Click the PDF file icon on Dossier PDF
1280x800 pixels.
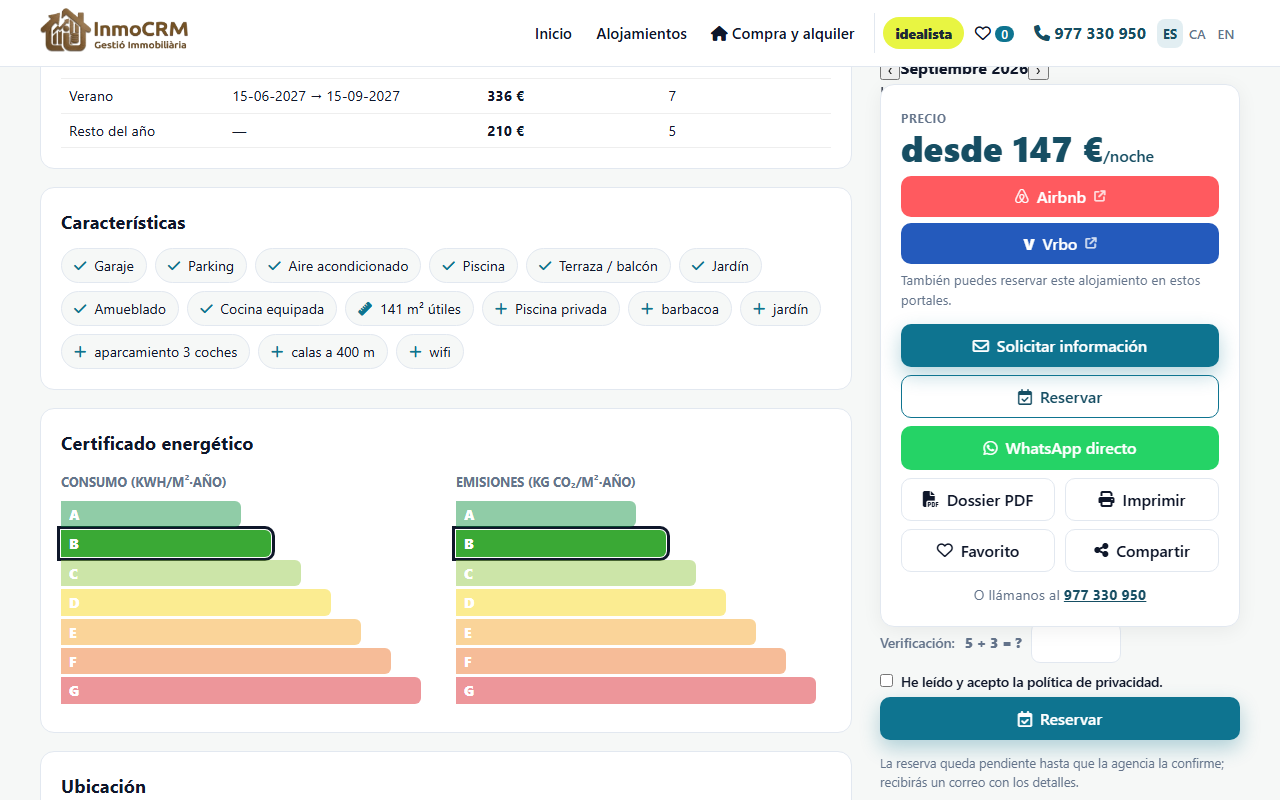pos(930,500)
